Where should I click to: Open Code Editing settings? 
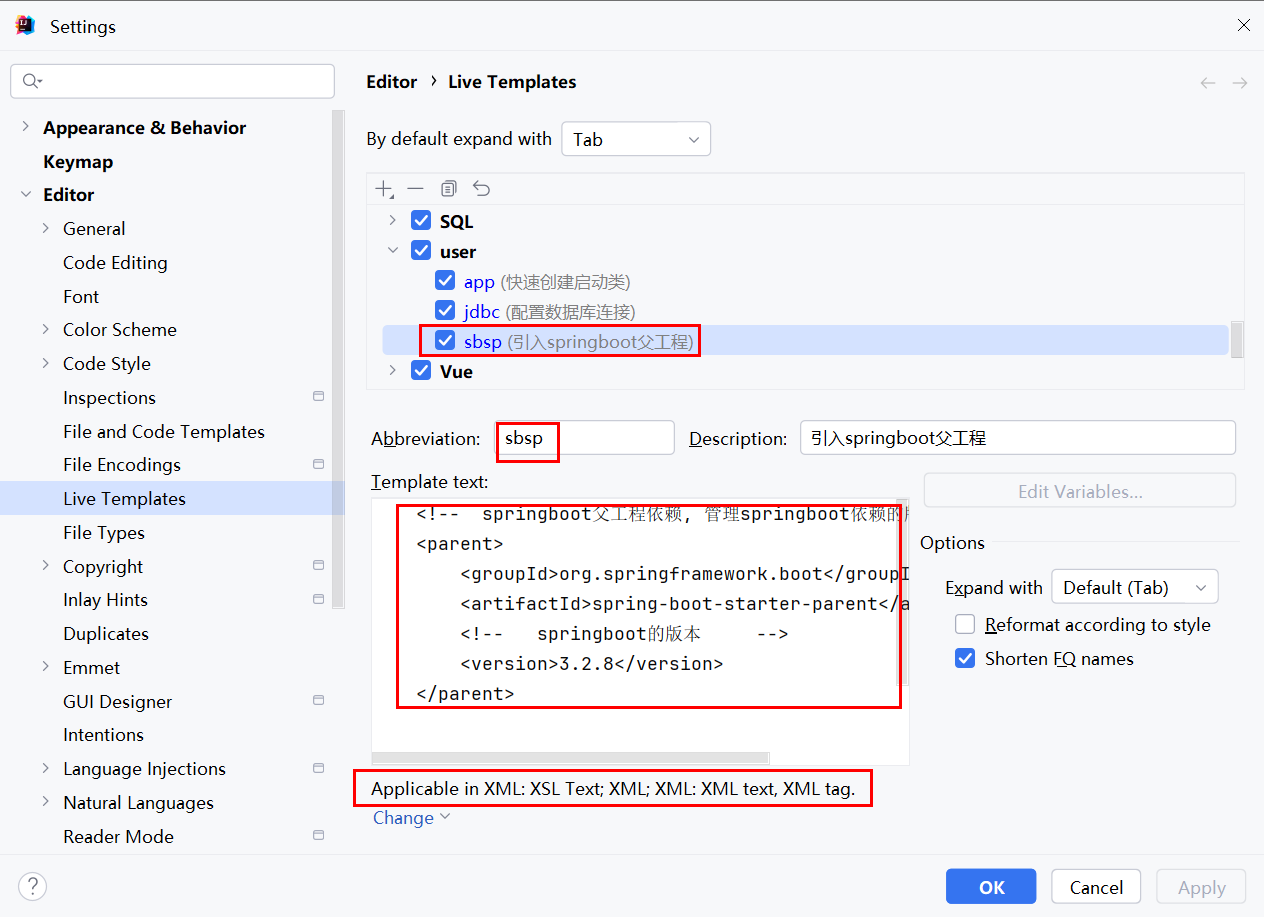115,262
